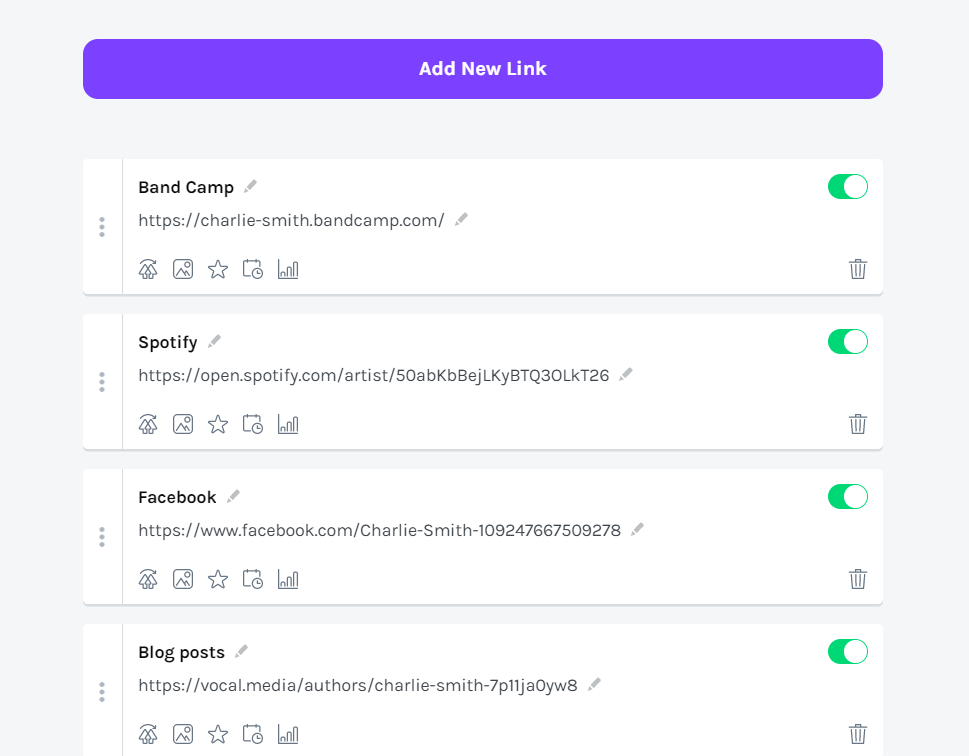Disable the Band Camp link toggle

point(848,187)
